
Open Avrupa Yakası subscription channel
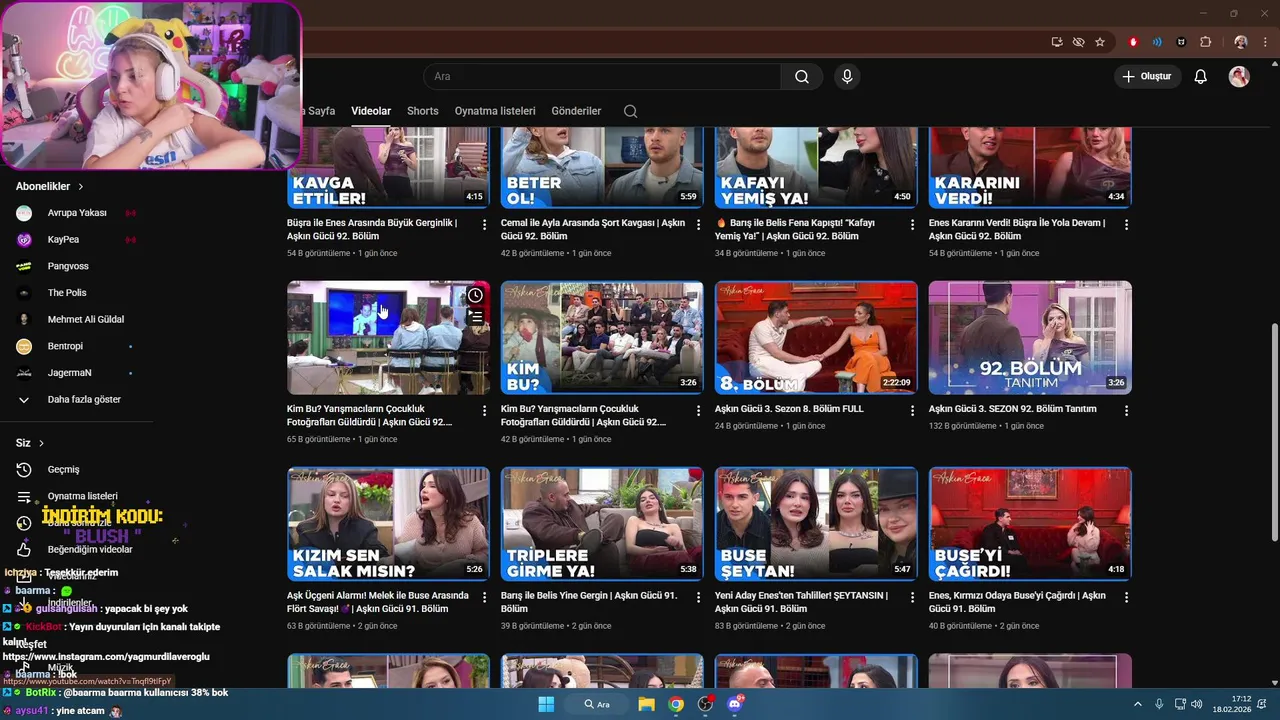(77, 213)
